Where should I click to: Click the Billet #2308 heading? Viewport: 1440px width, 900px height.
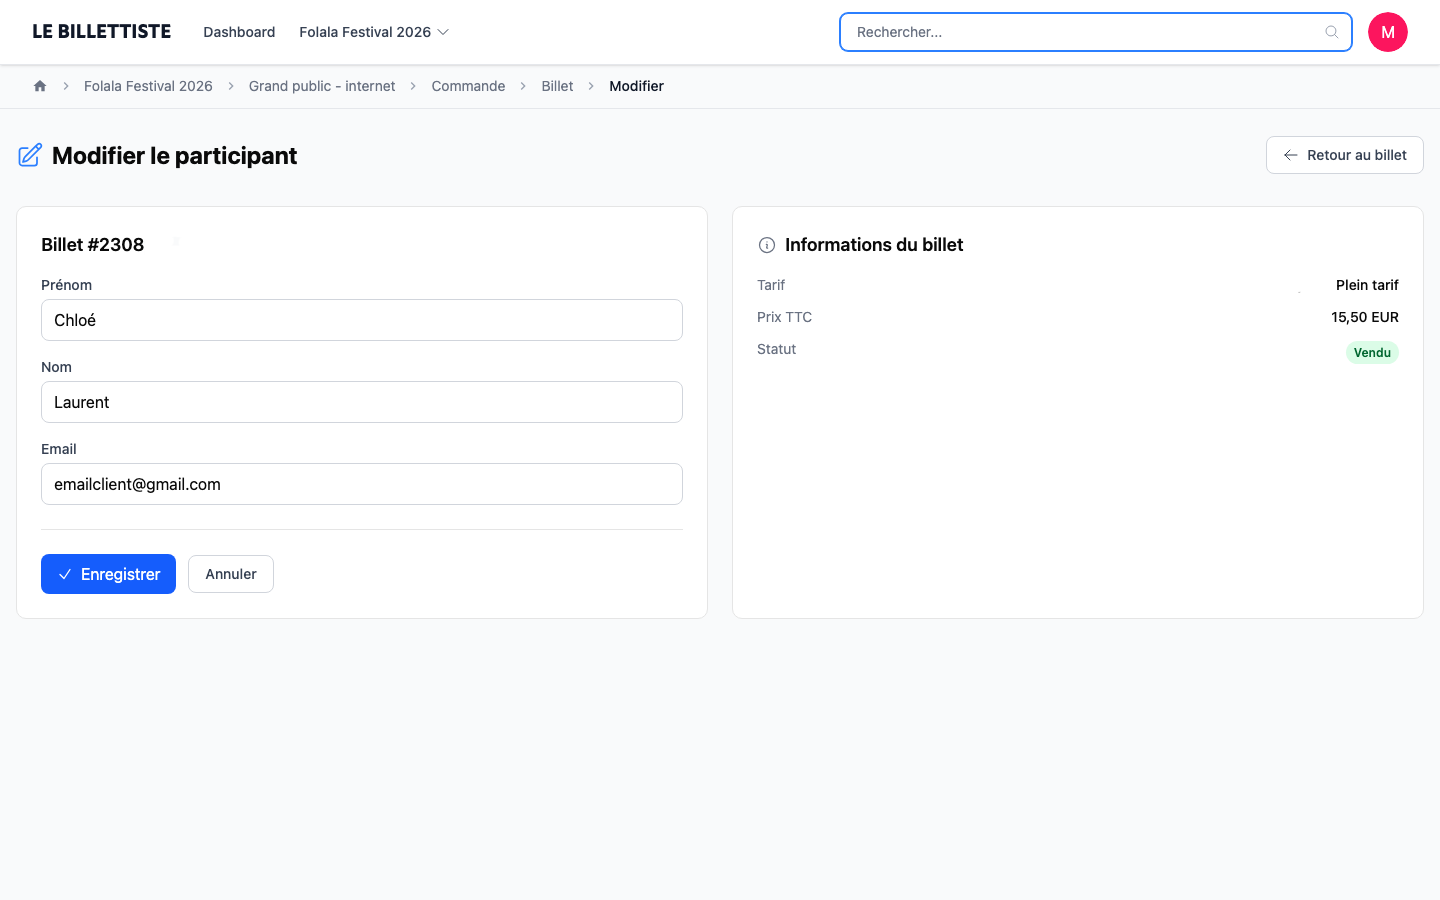pyautogui.click(x=92, y=245)
